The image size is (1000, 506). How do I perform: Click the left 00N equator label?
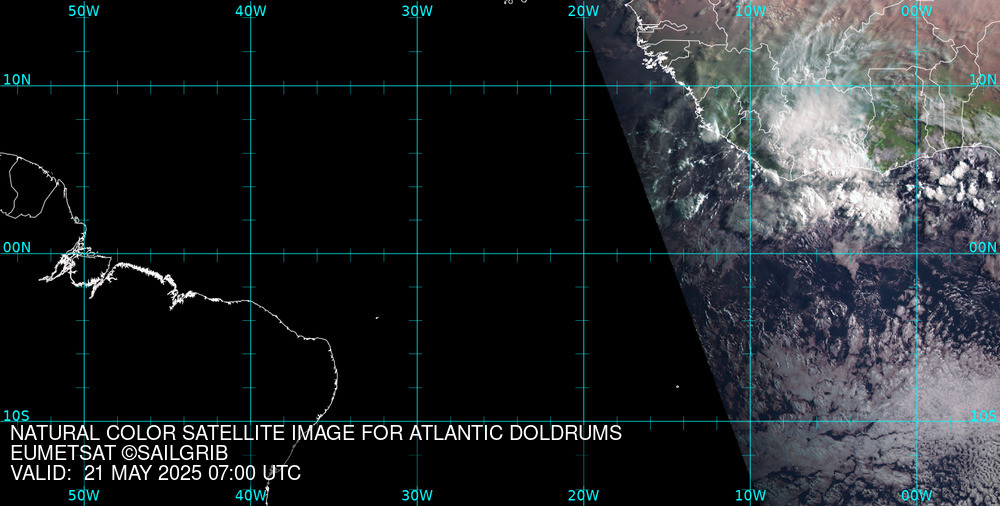click(x=17, y=248)
